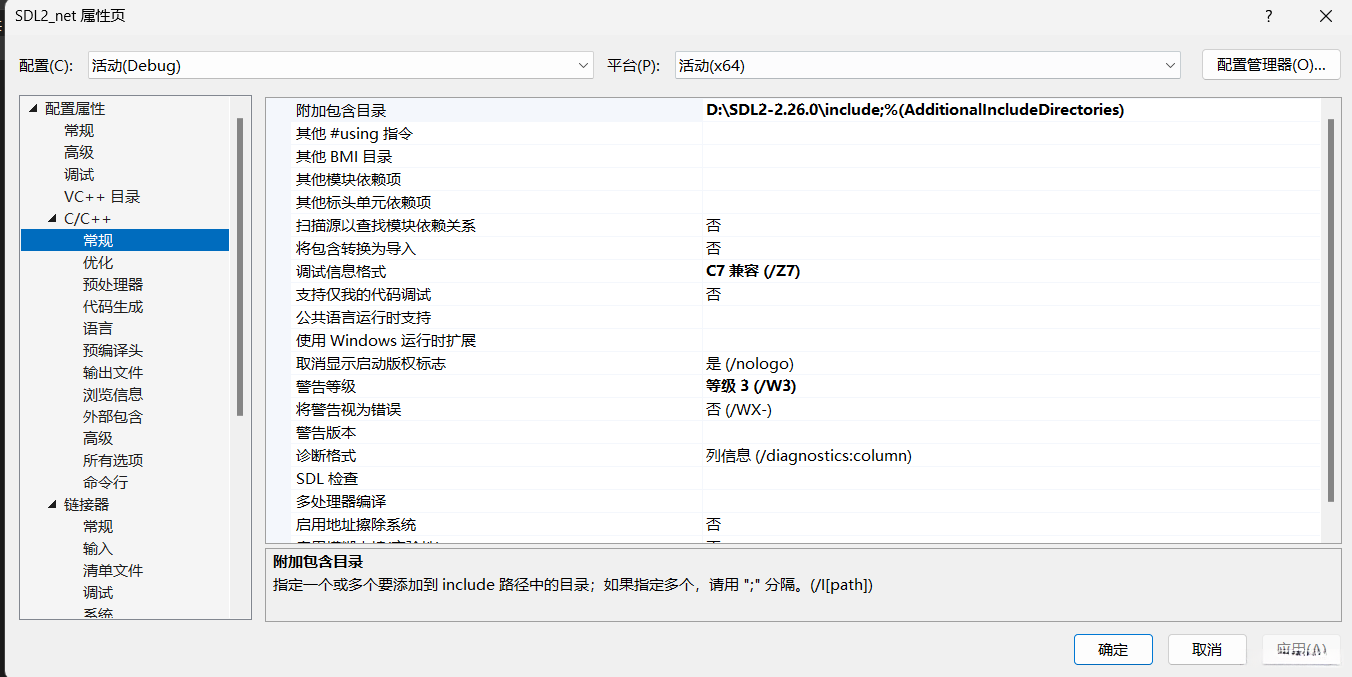Select 所有选项 under C/C++
The image size is (1352, 677).
113,461
